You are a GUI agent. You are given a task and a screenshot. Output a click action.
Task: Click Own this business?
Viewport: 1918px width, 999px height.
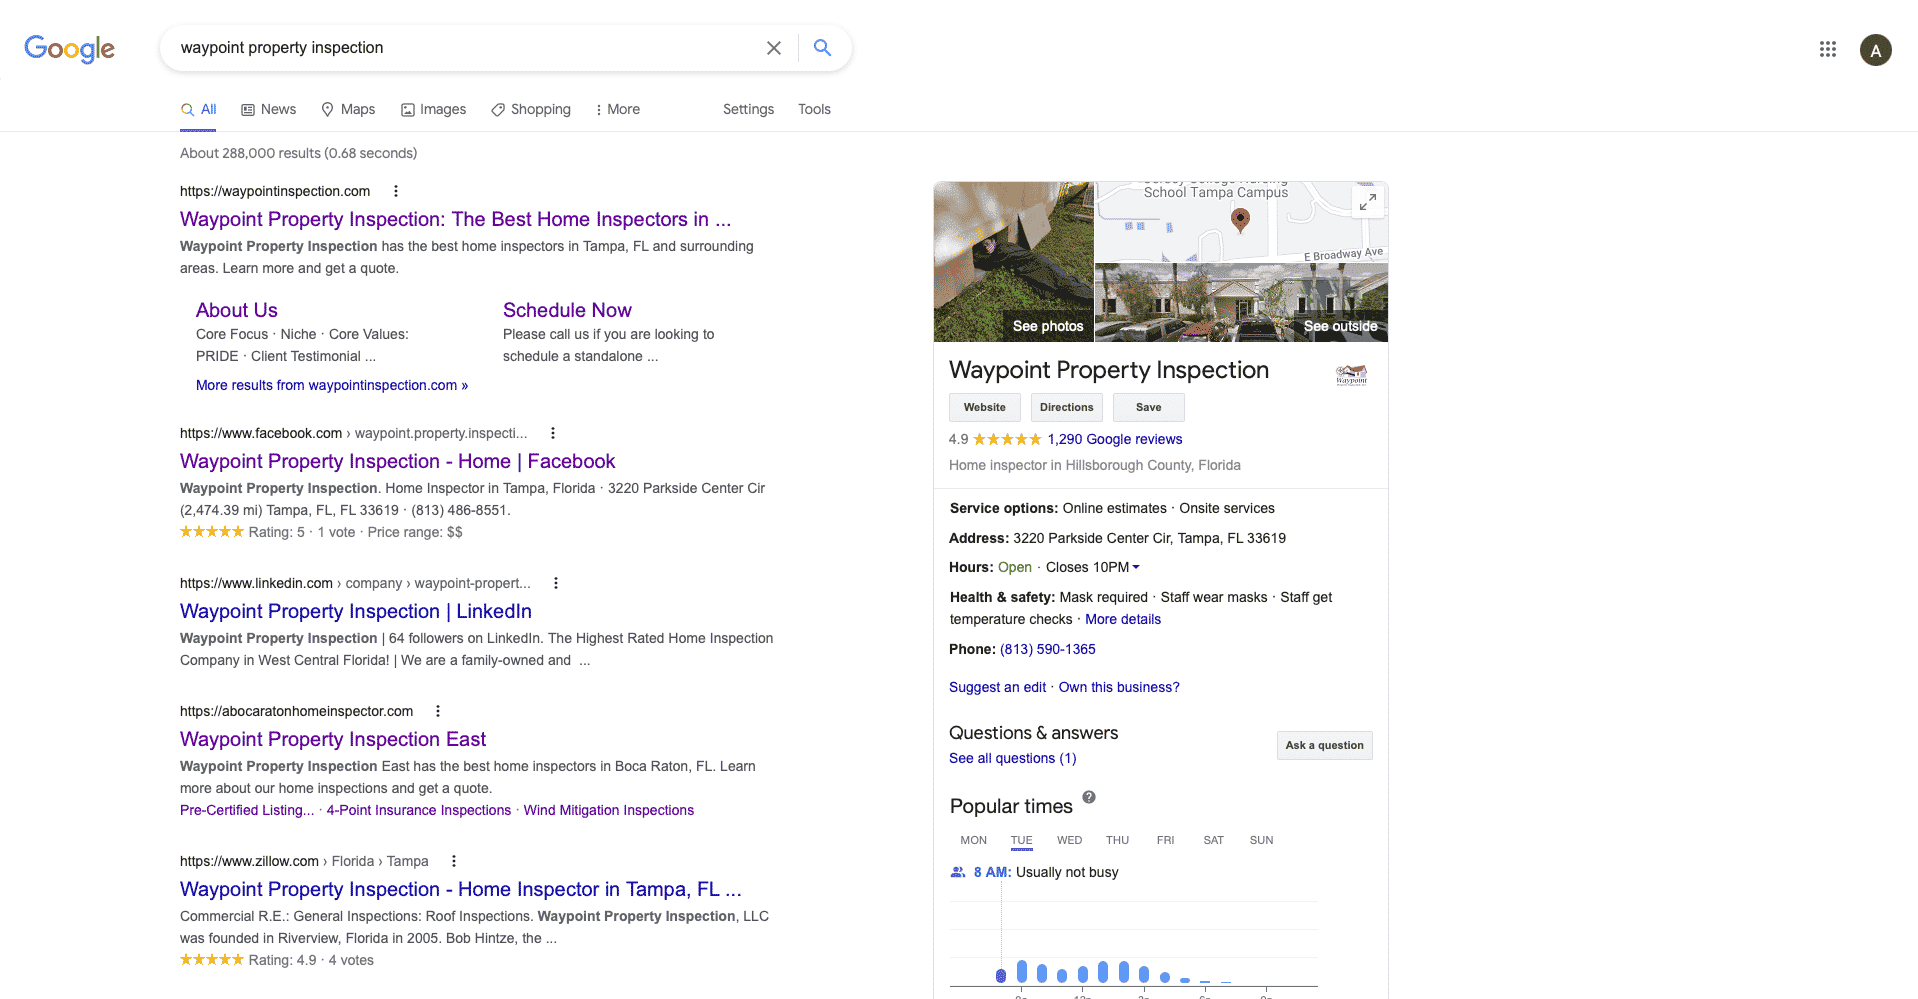click(x=1119, y=687)
